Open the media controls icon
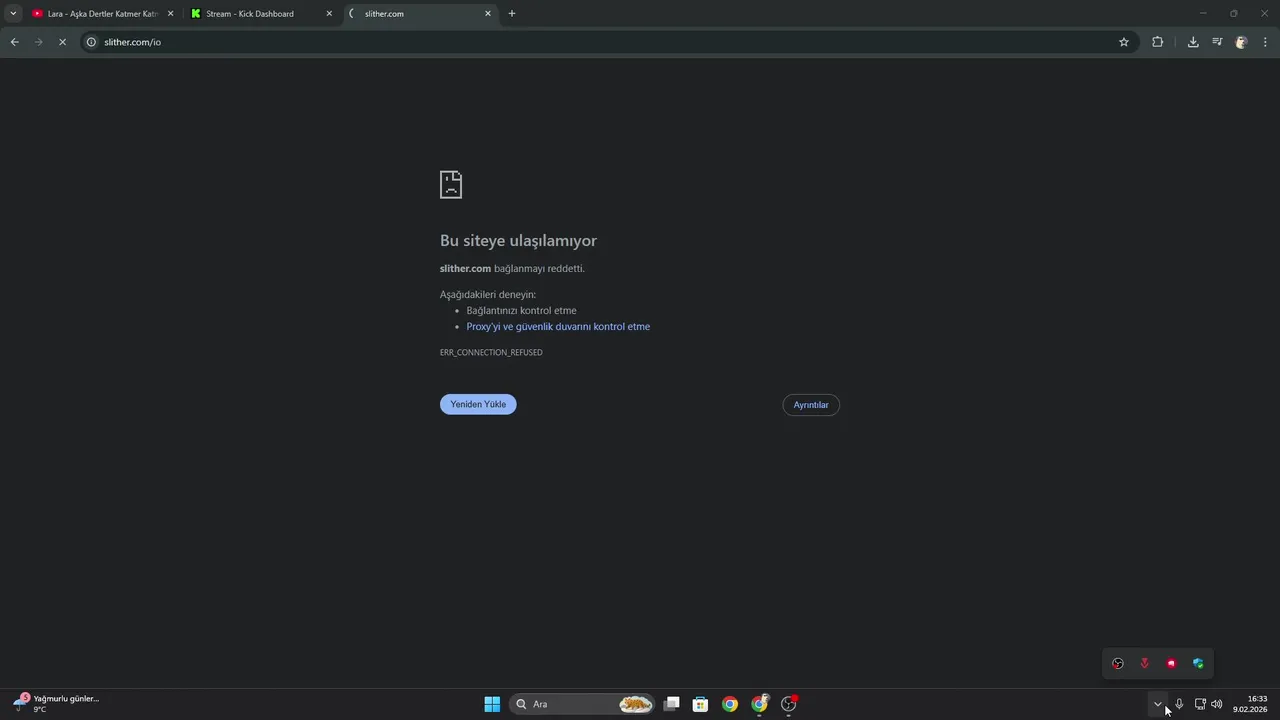Image resolution: width=1280 pixels, height=720 pixels. 1217,42
